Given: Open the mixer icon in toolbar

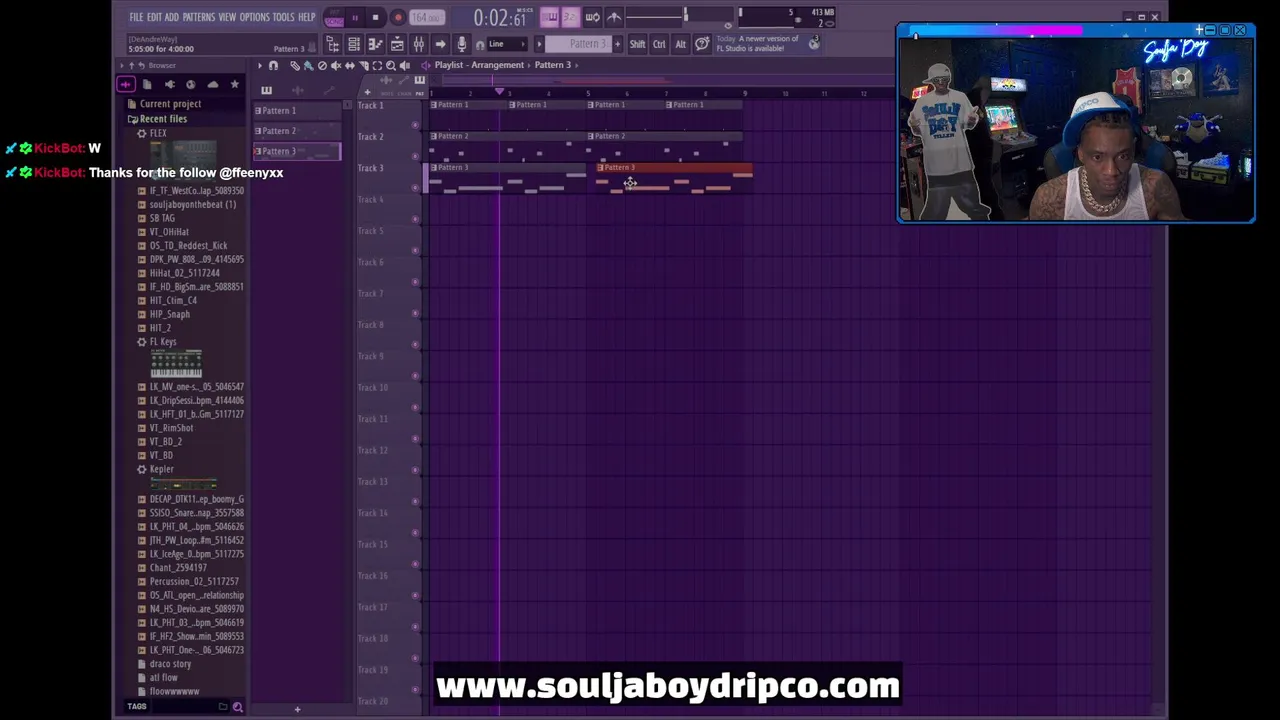Looking at the screenshot, I should point(419,44).
